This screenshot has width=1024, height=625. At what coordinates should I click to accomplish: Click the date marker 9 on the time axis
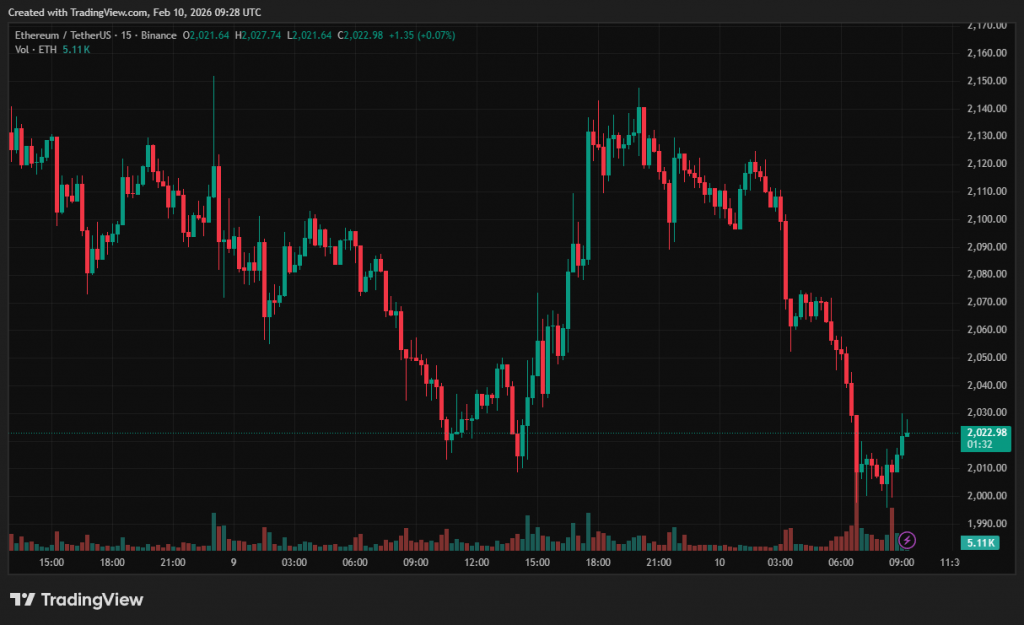coord(233,563)
